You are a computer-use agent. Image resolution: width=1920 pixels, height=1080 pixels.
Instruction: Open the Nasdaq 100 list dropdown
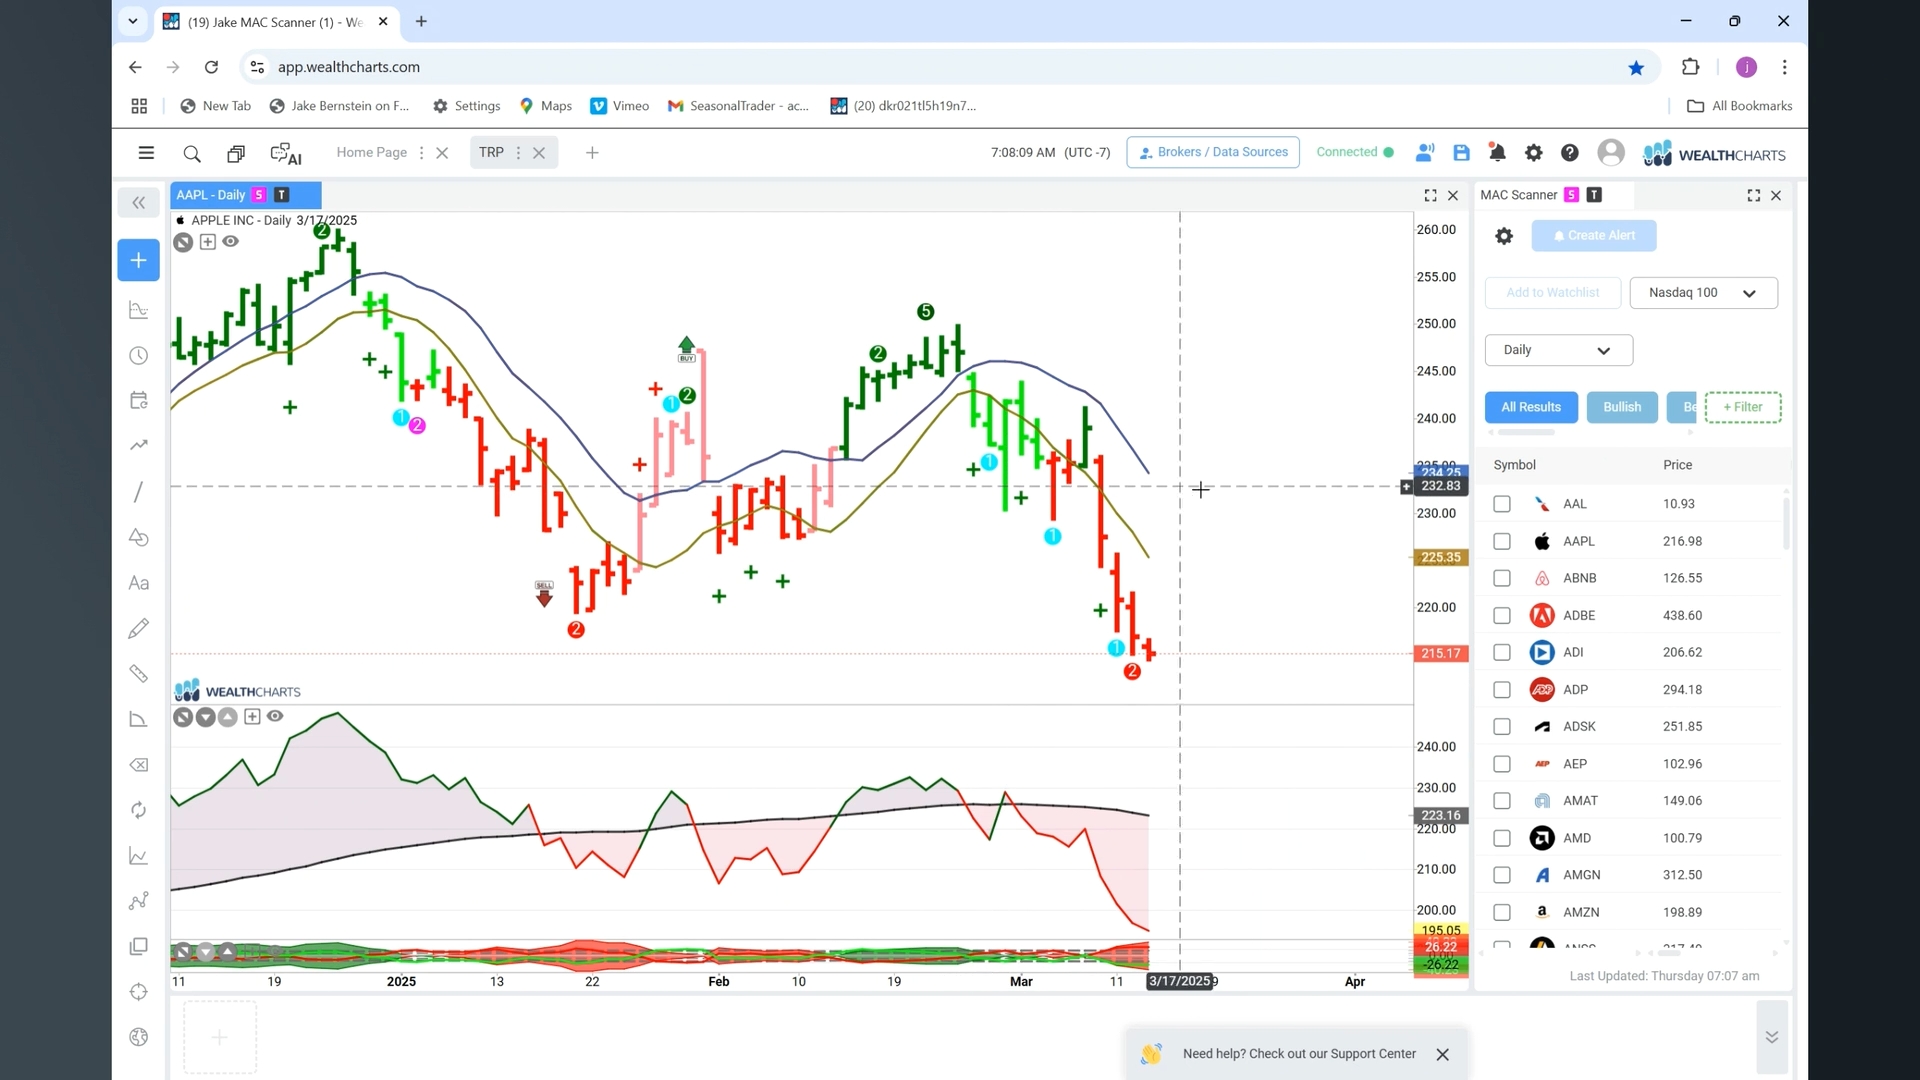pos(1703,293)
